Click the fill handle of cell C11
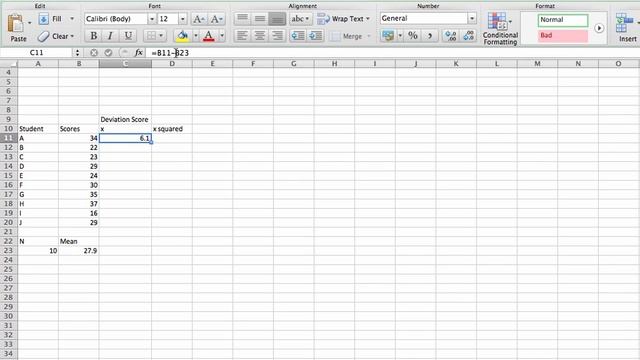 tap(151, 142)
